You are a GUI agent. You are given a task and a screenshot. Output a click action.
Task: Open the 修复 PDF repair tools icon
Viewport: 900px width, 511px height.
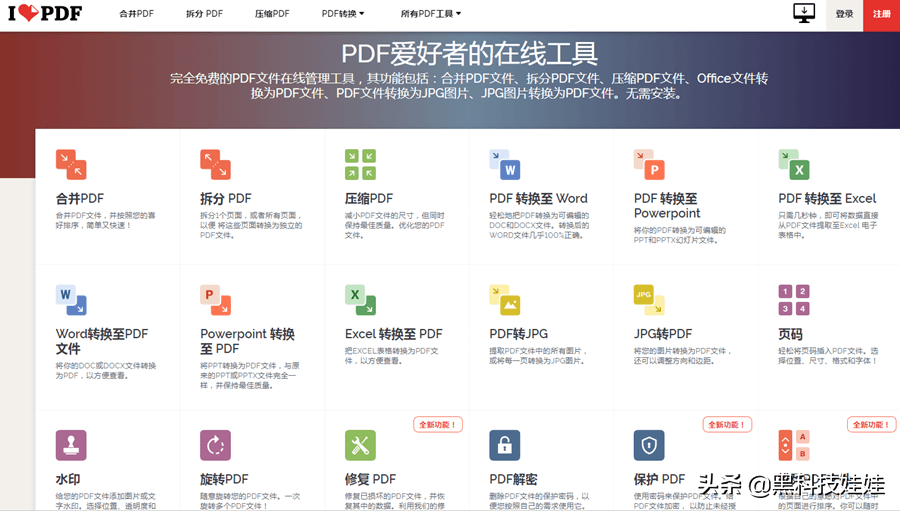[360, 445]
